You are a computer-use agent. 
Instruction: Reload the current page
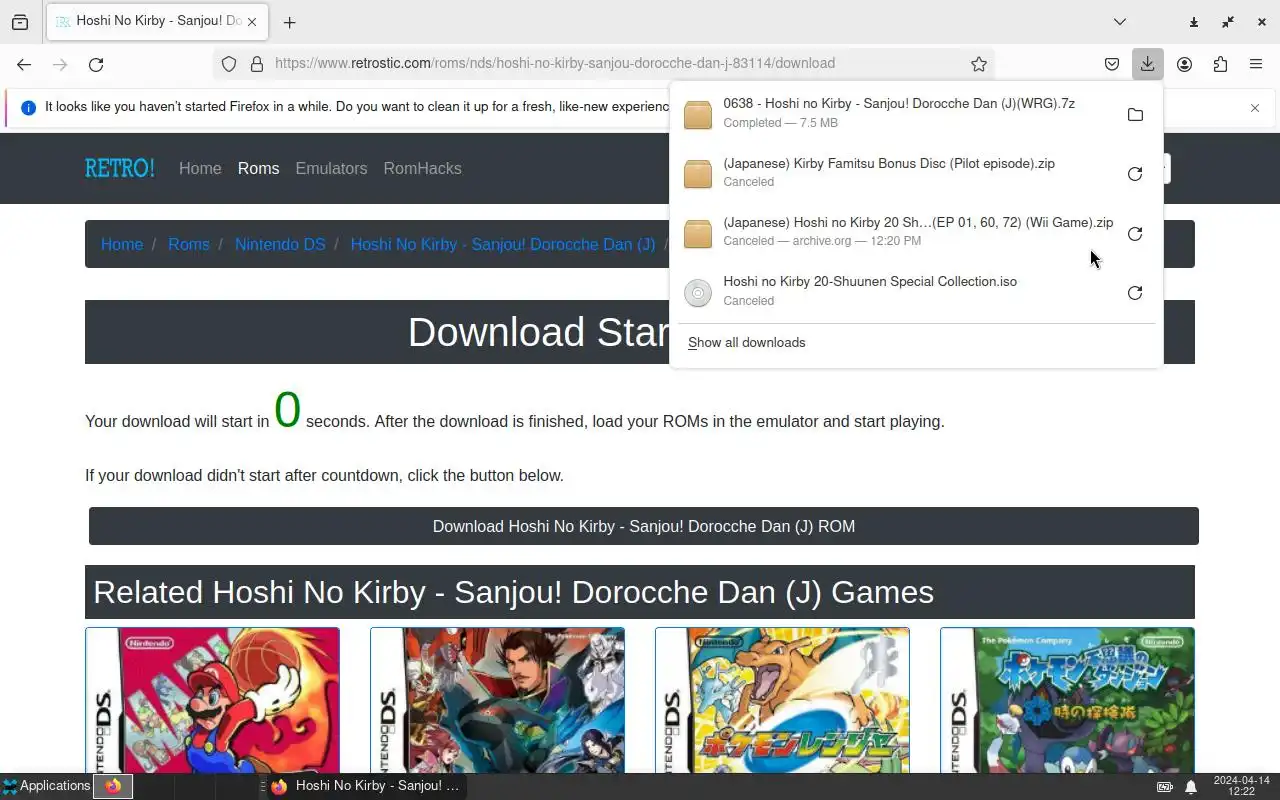pyautogui.click(x=96, y=64)
